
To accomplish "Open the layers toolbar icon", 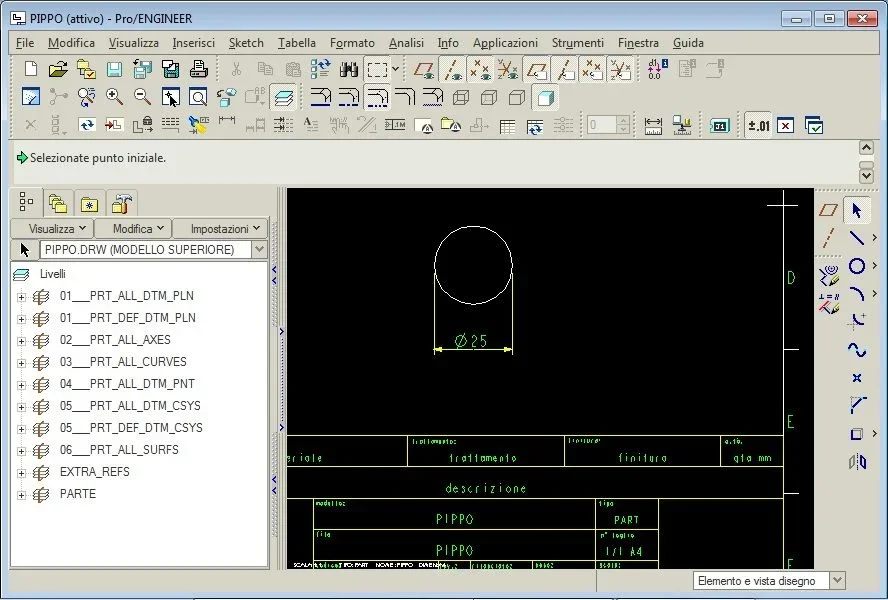I will [283, 97].
